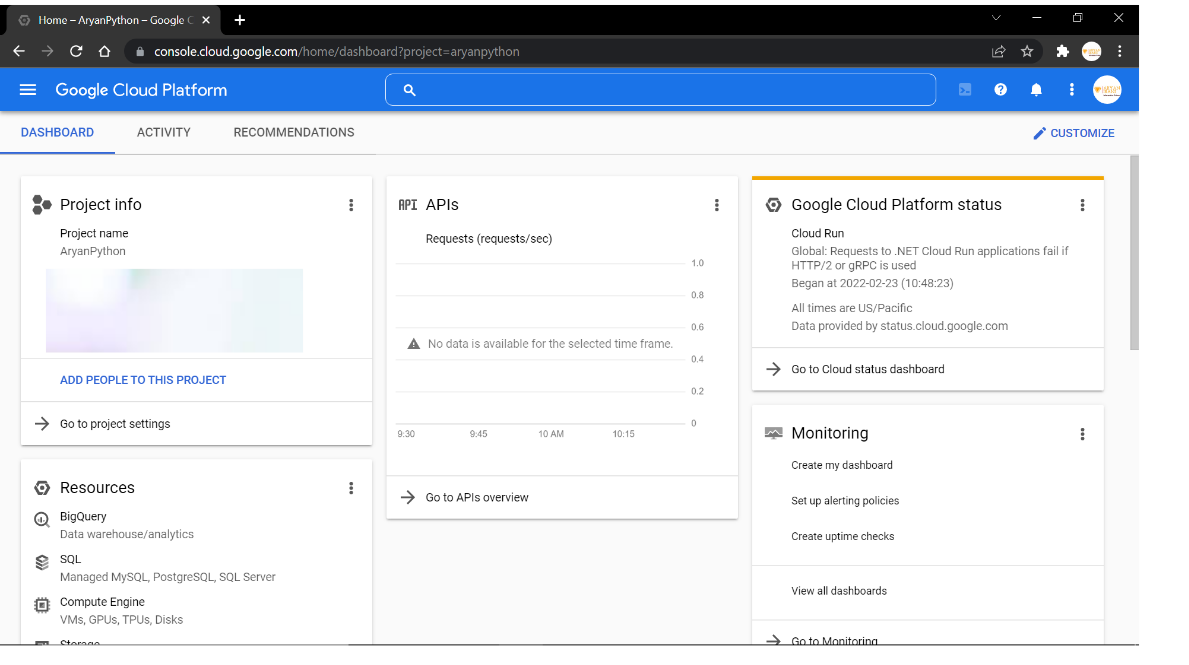The width and height of the screenshot is (1189, 665).
Task: Open the Project info overflow menu
Action: point(351,204)
